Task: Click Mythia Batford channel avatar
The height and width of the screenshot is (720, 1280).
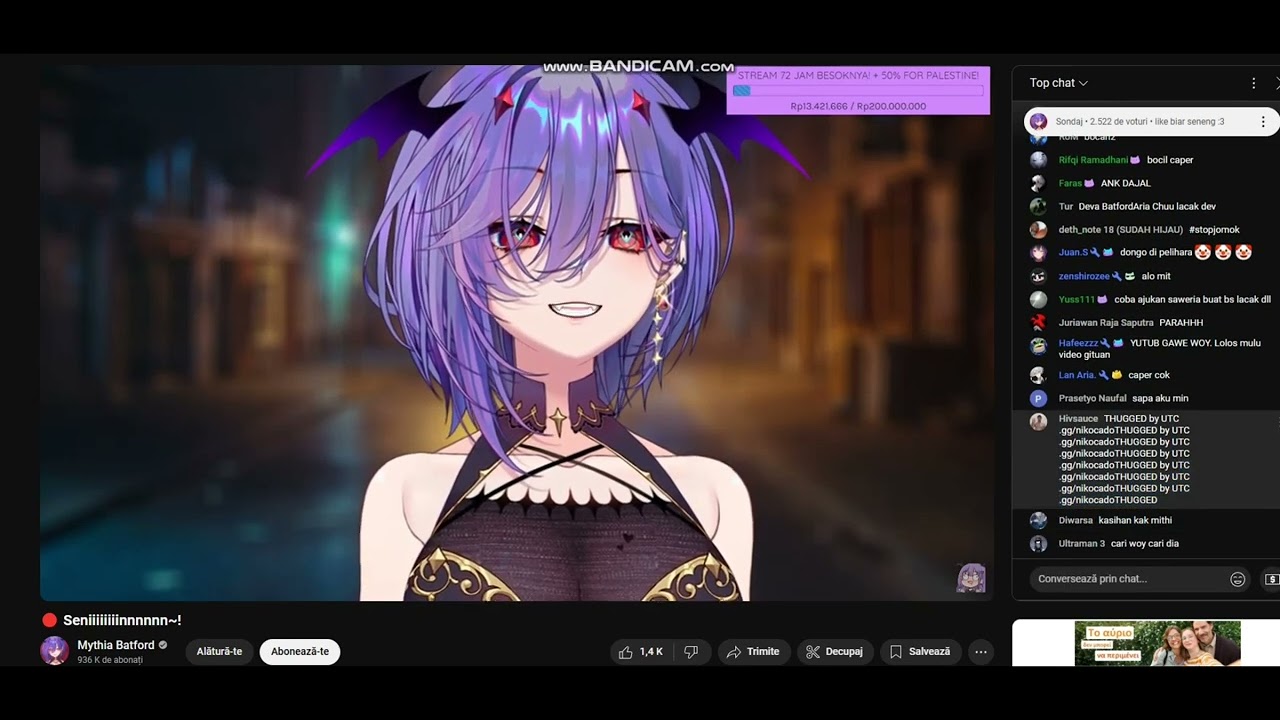Action: 54,651
